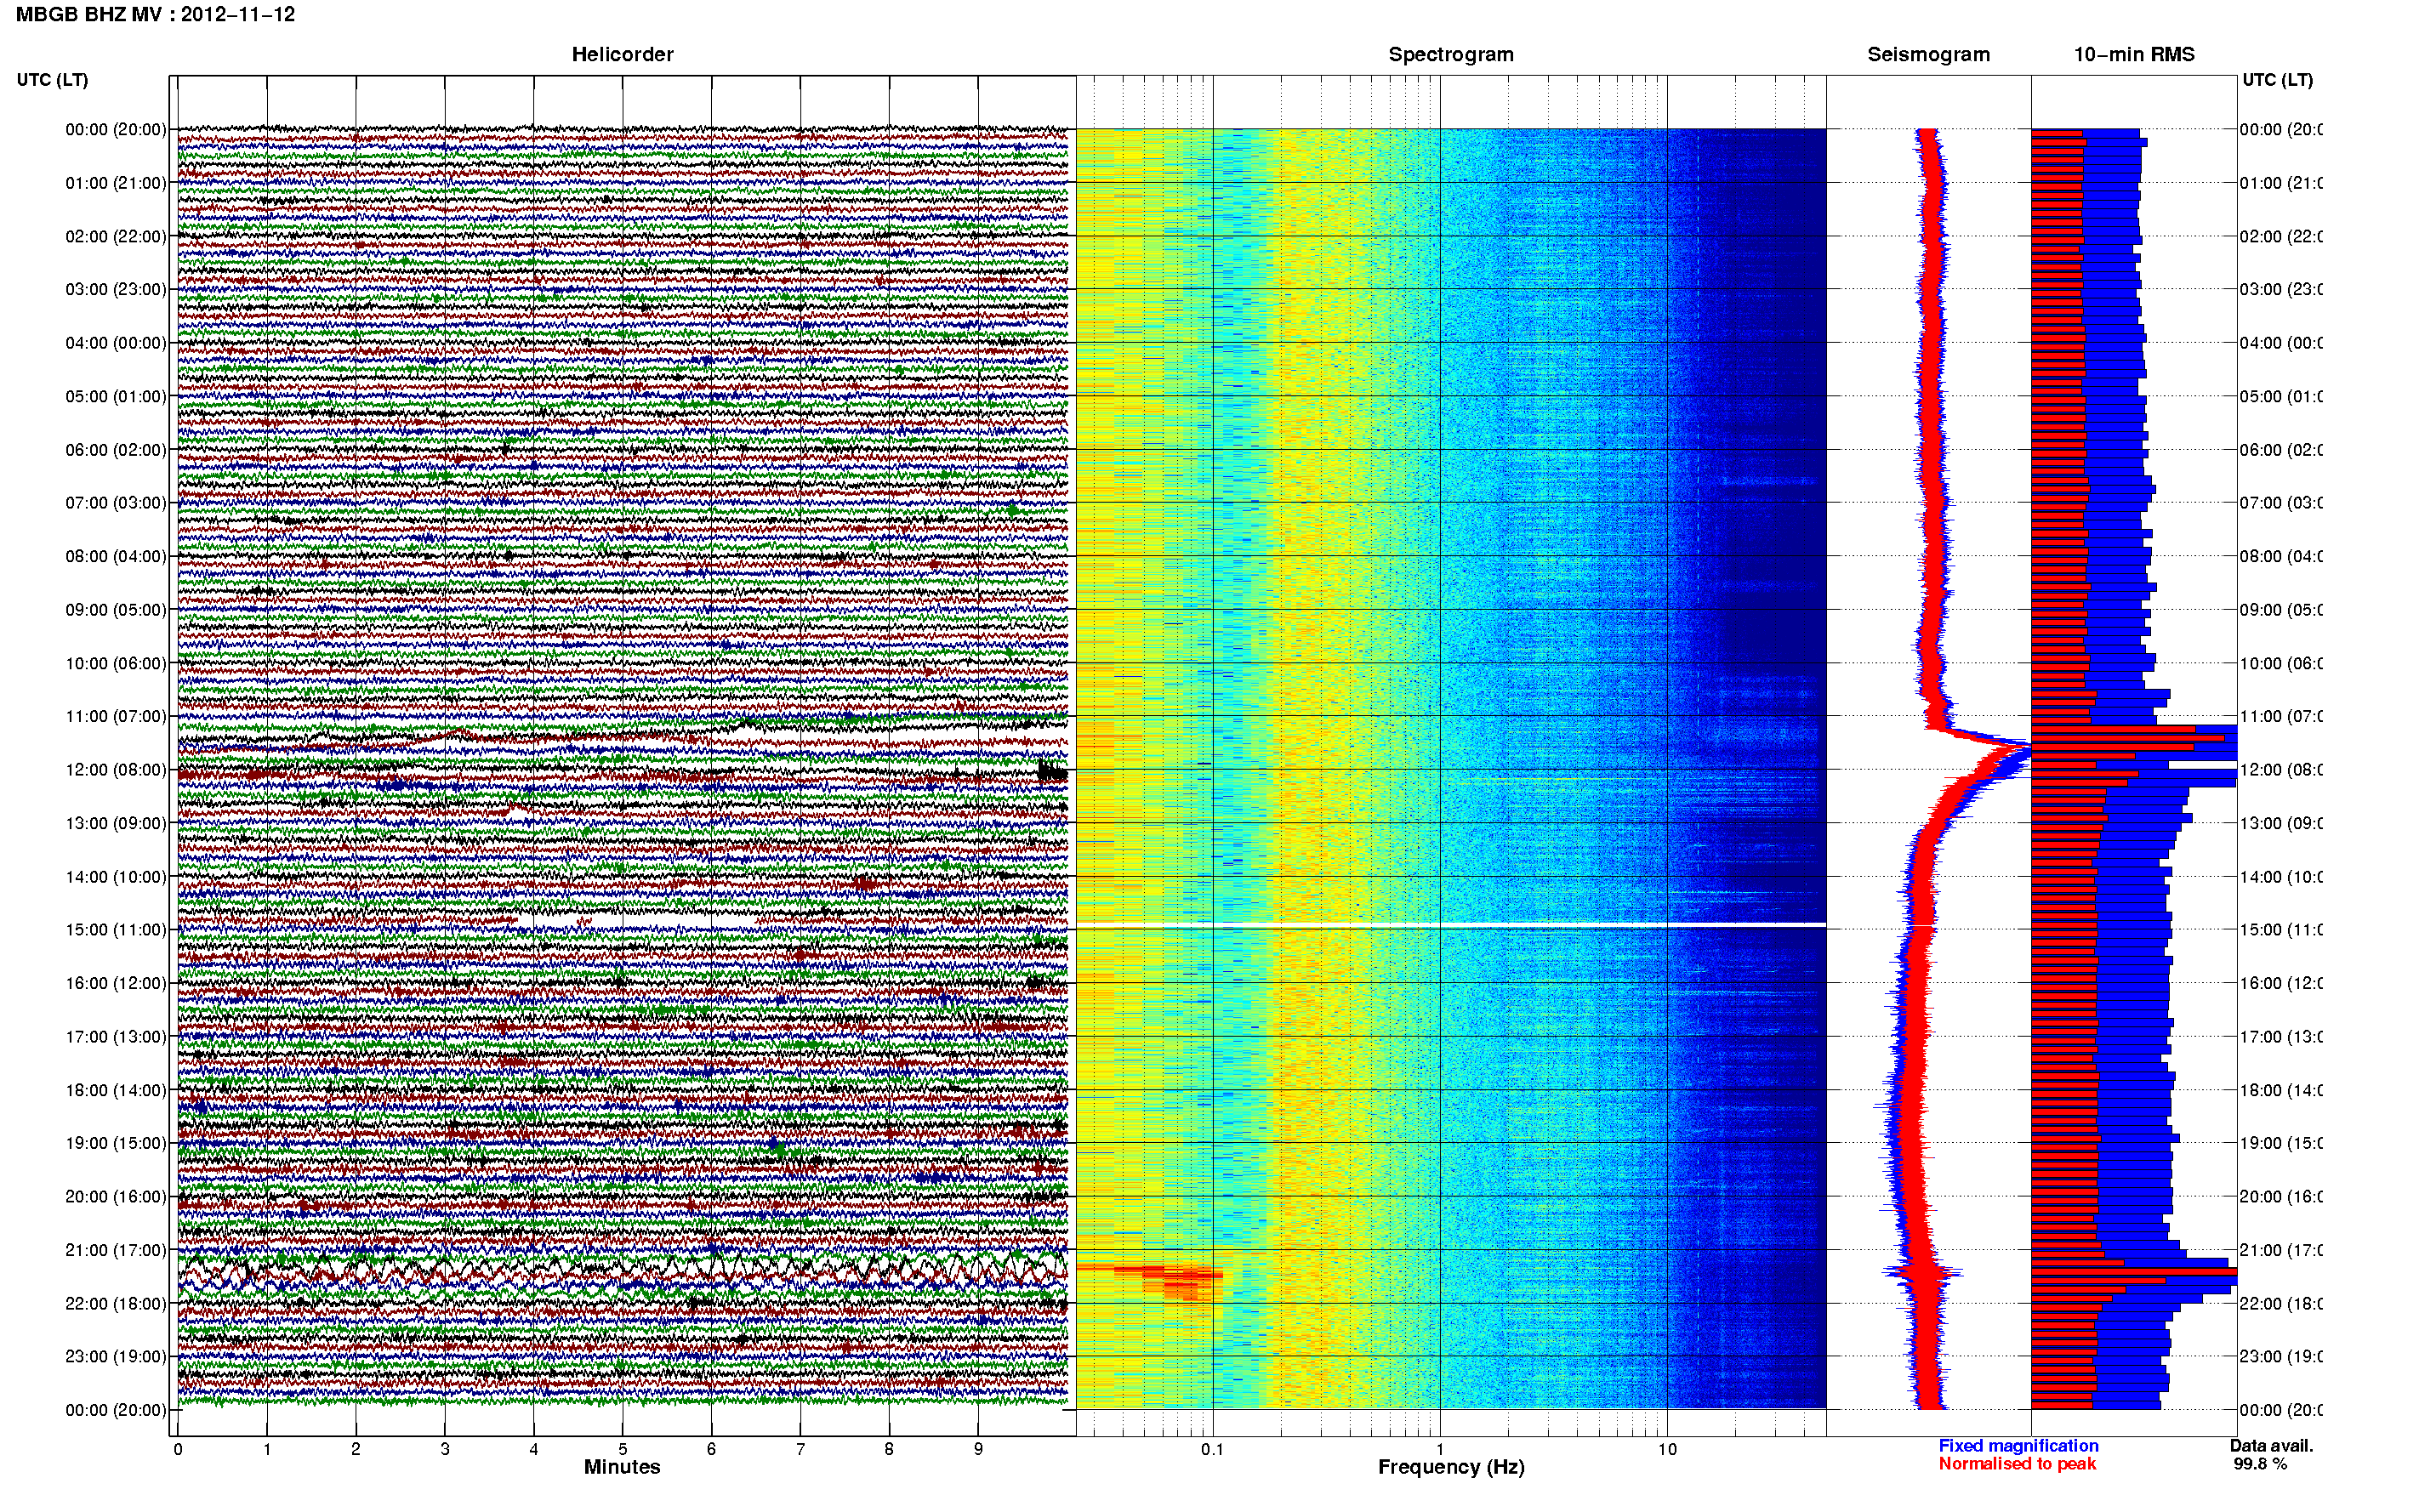The width and height of the screenshot is (2419, 1512).
Task: Click the '12:00 (08:00)' left axis label
Action: pos(116,770)
